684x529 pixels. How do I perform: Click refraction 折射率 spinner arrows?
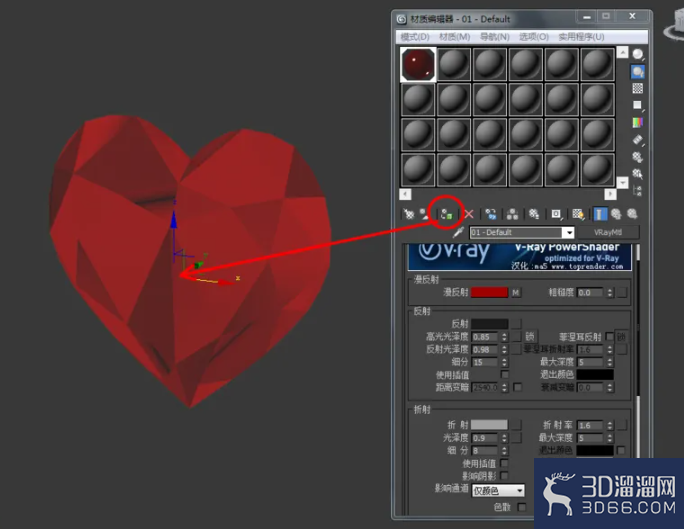pos(610,425)
